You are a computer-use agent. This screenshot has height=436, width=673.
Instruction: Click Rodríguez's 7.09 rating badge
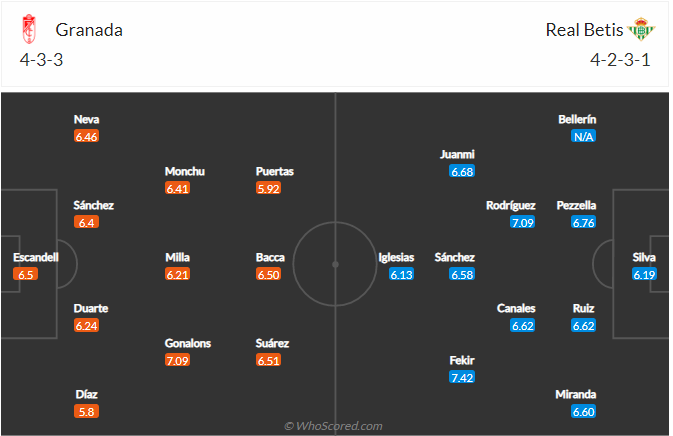[523, 222]
